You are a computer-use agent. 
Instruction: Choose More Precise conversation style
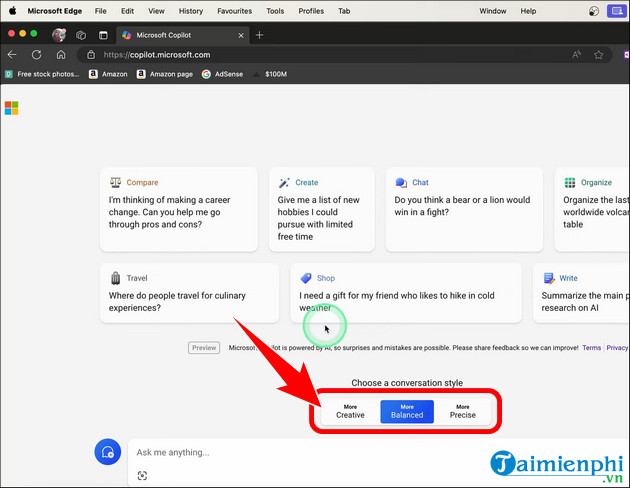[x=462, y=412]
